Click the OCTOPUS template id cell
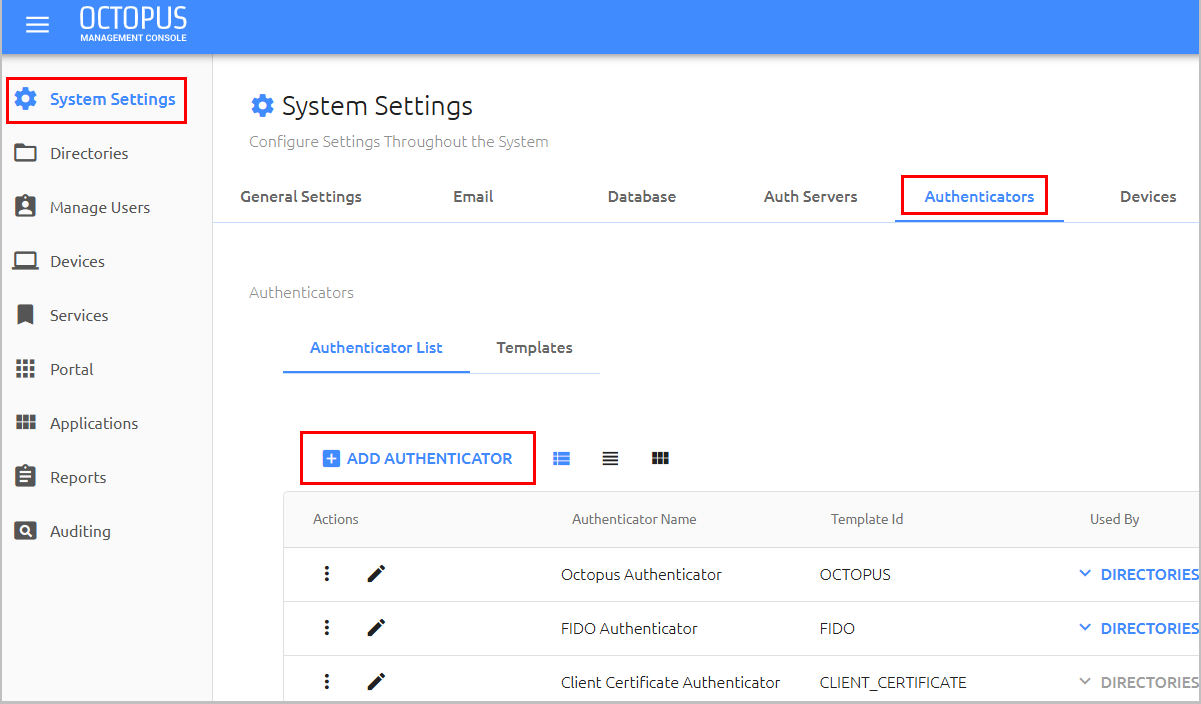This screenshot has height=704, width=1201. pyautogui.click(x=855, y=574)
